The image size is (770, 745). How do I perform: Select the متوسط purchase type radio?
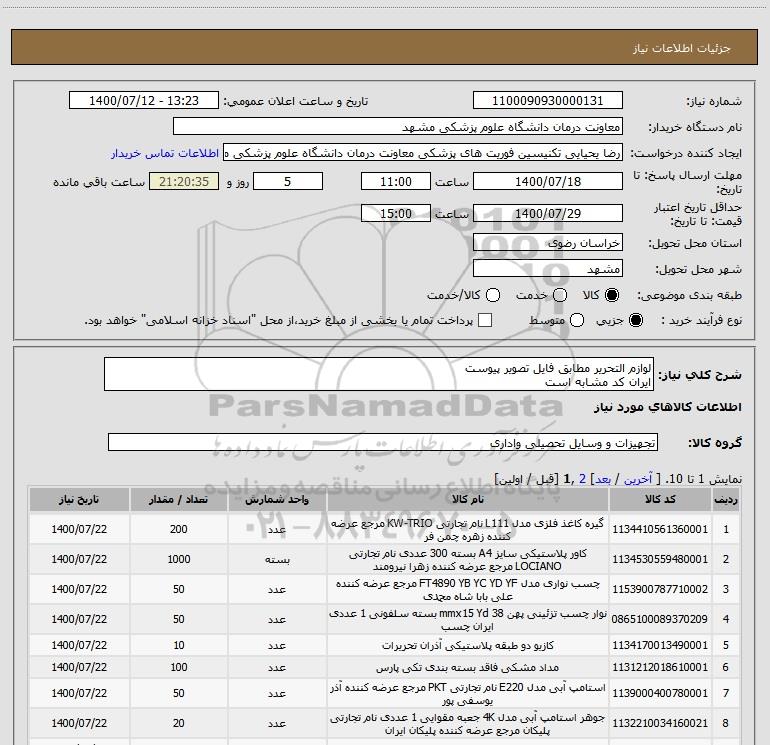[577, 320]
